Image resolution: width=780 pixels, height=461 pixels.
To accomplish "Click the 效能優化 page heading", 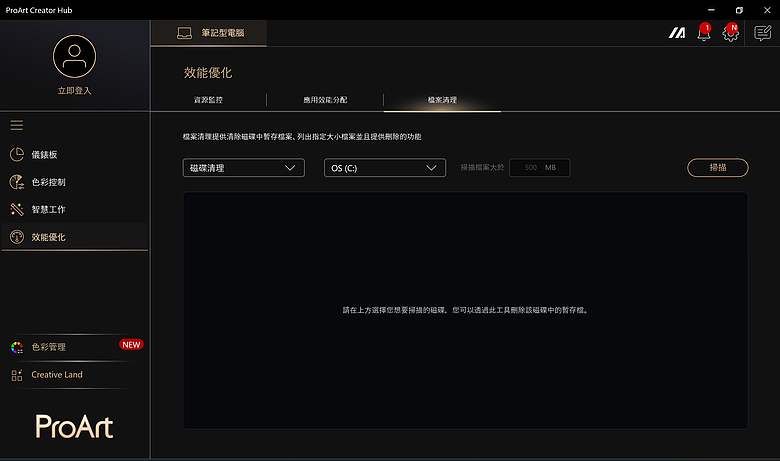I will coord(208,73).
